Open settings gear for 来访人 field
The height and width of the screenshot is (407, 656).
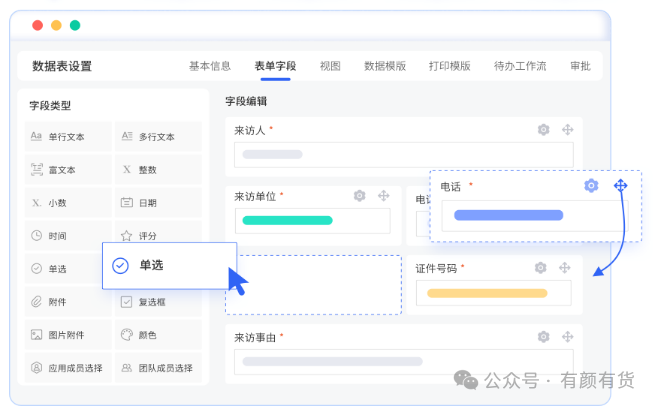coord(543,130)
